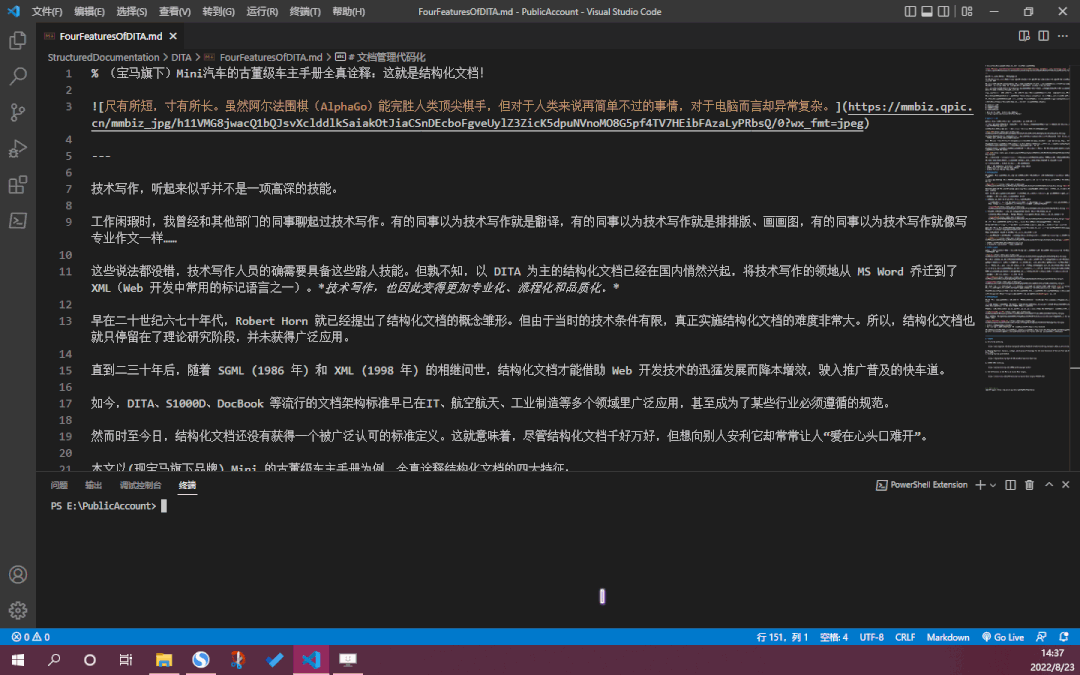Kill terminal with trash icon
The width and height of the screenshot is (1080, 675).
(1030, 485)
